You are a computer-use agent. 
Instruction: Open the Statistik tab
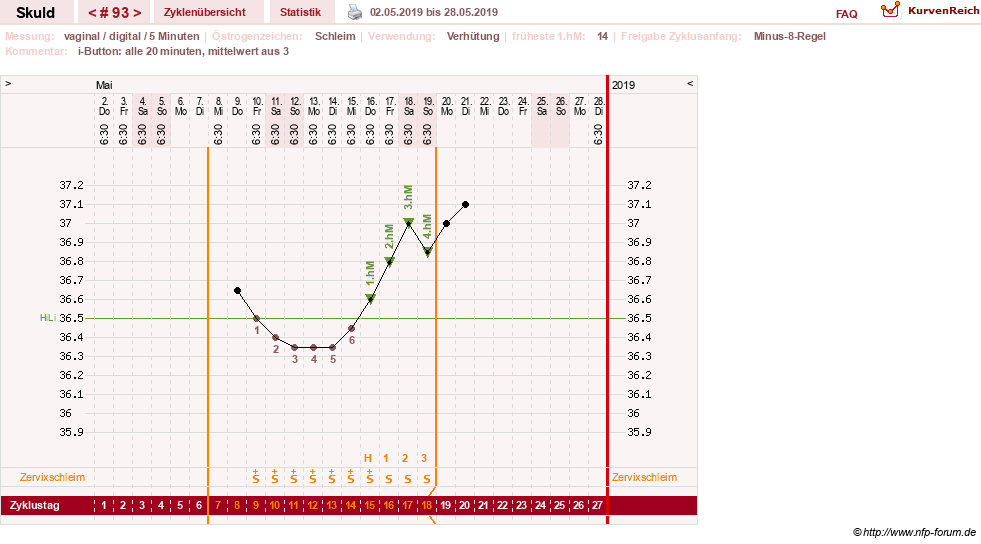300,12
